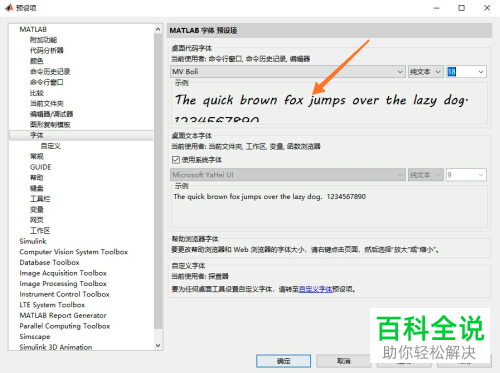Select 键盘 in the preferences tree
Screen dimensions: 500x373
[x=37, y=188]
